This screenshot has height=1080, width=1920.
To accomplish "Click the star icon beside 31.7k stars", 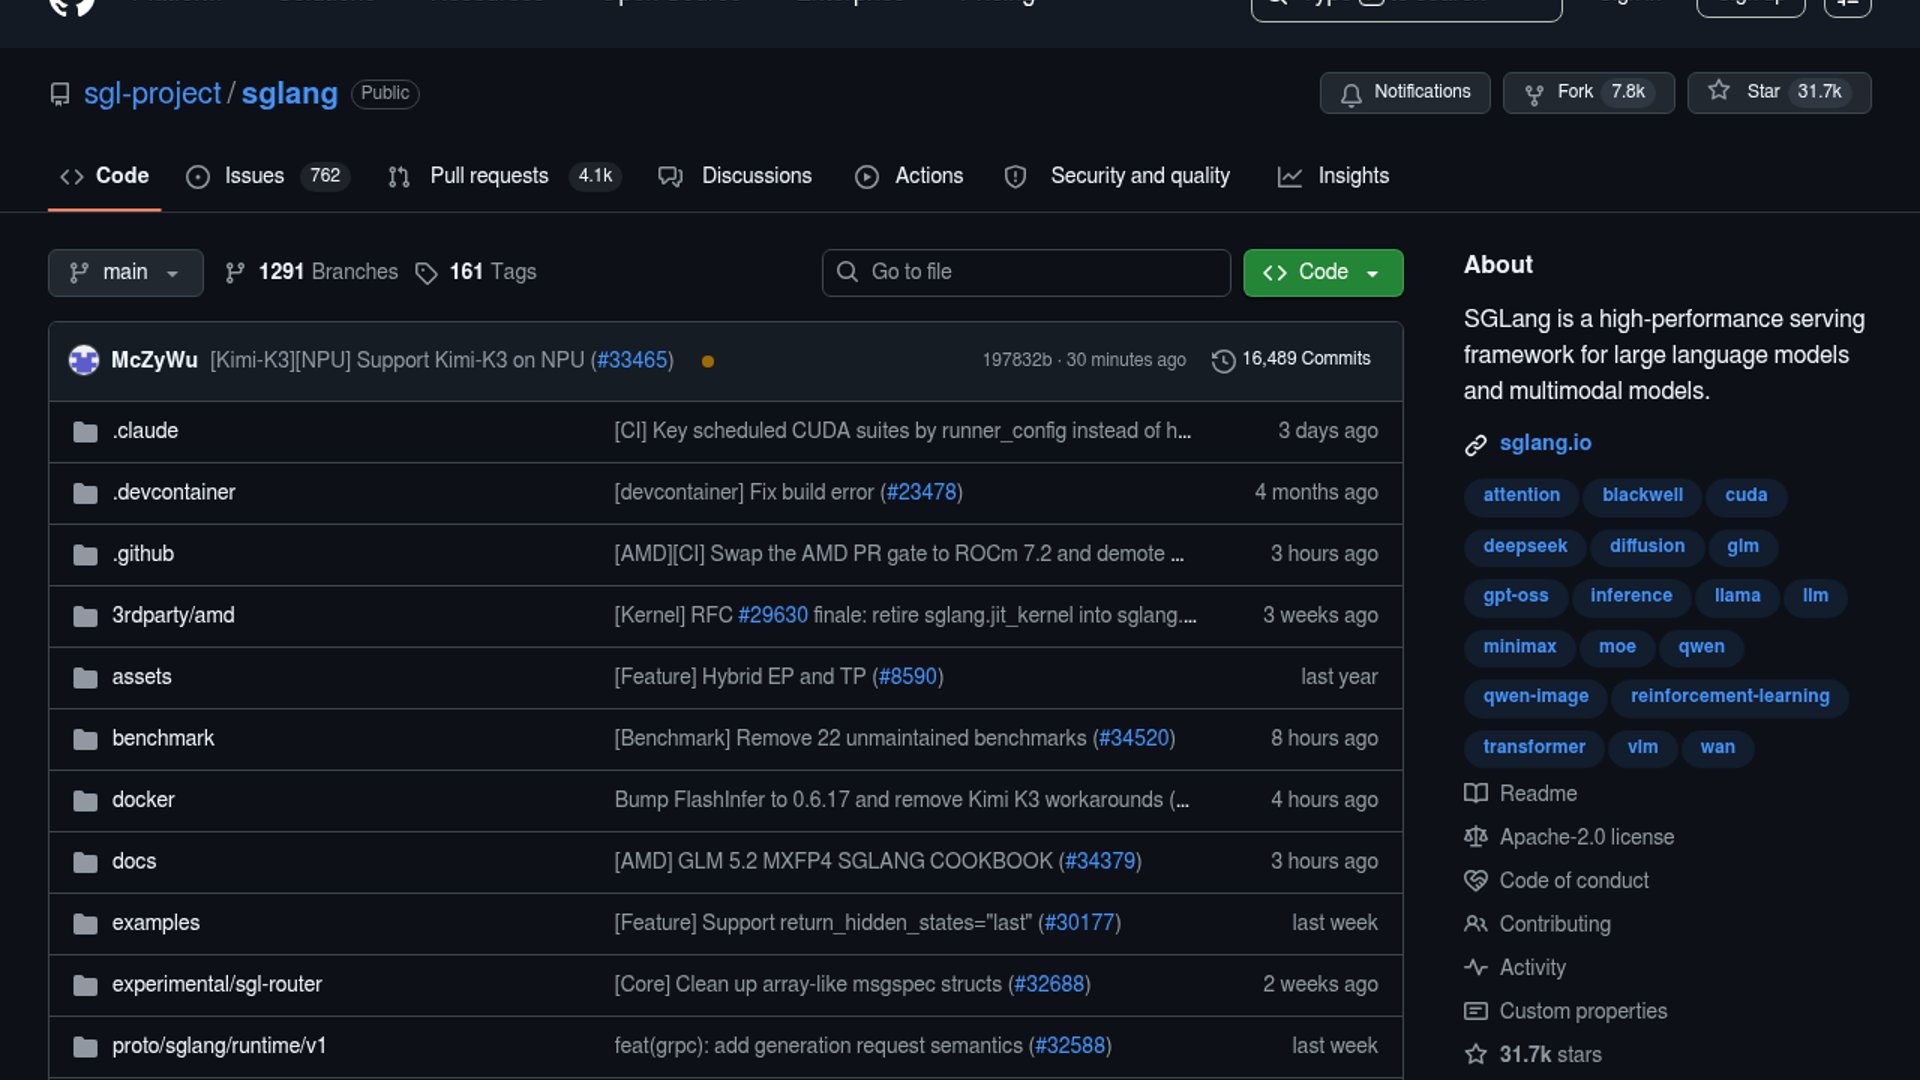I will 1476,1055.
